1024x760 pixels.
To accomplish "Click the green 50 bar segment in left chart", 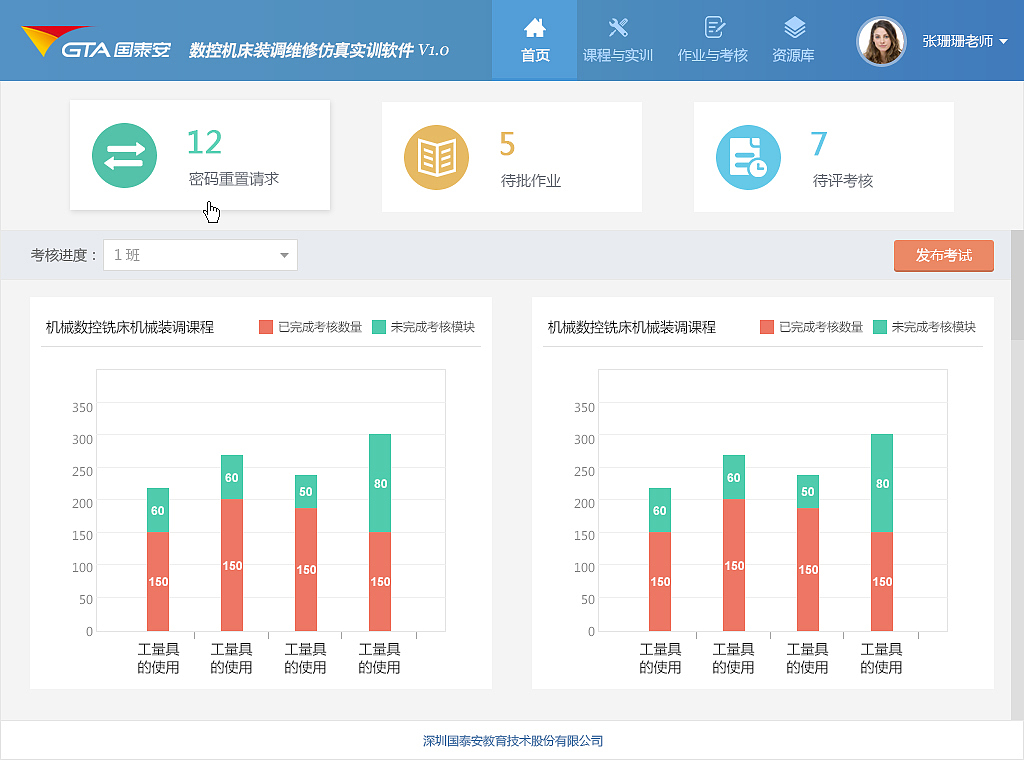I will tap(306, 492).
